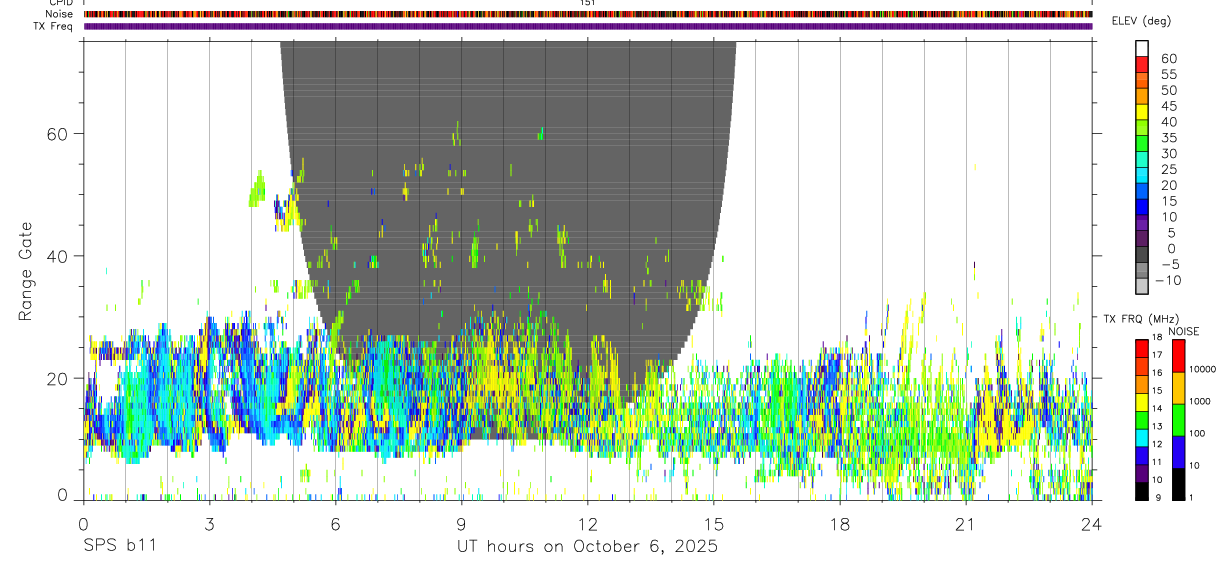Image resolution: width=1228 pixels, height=567 pixels.
Task: Click the '9' tick on UT hours axis
Action: pyautogui.click(x=462, y=523)
